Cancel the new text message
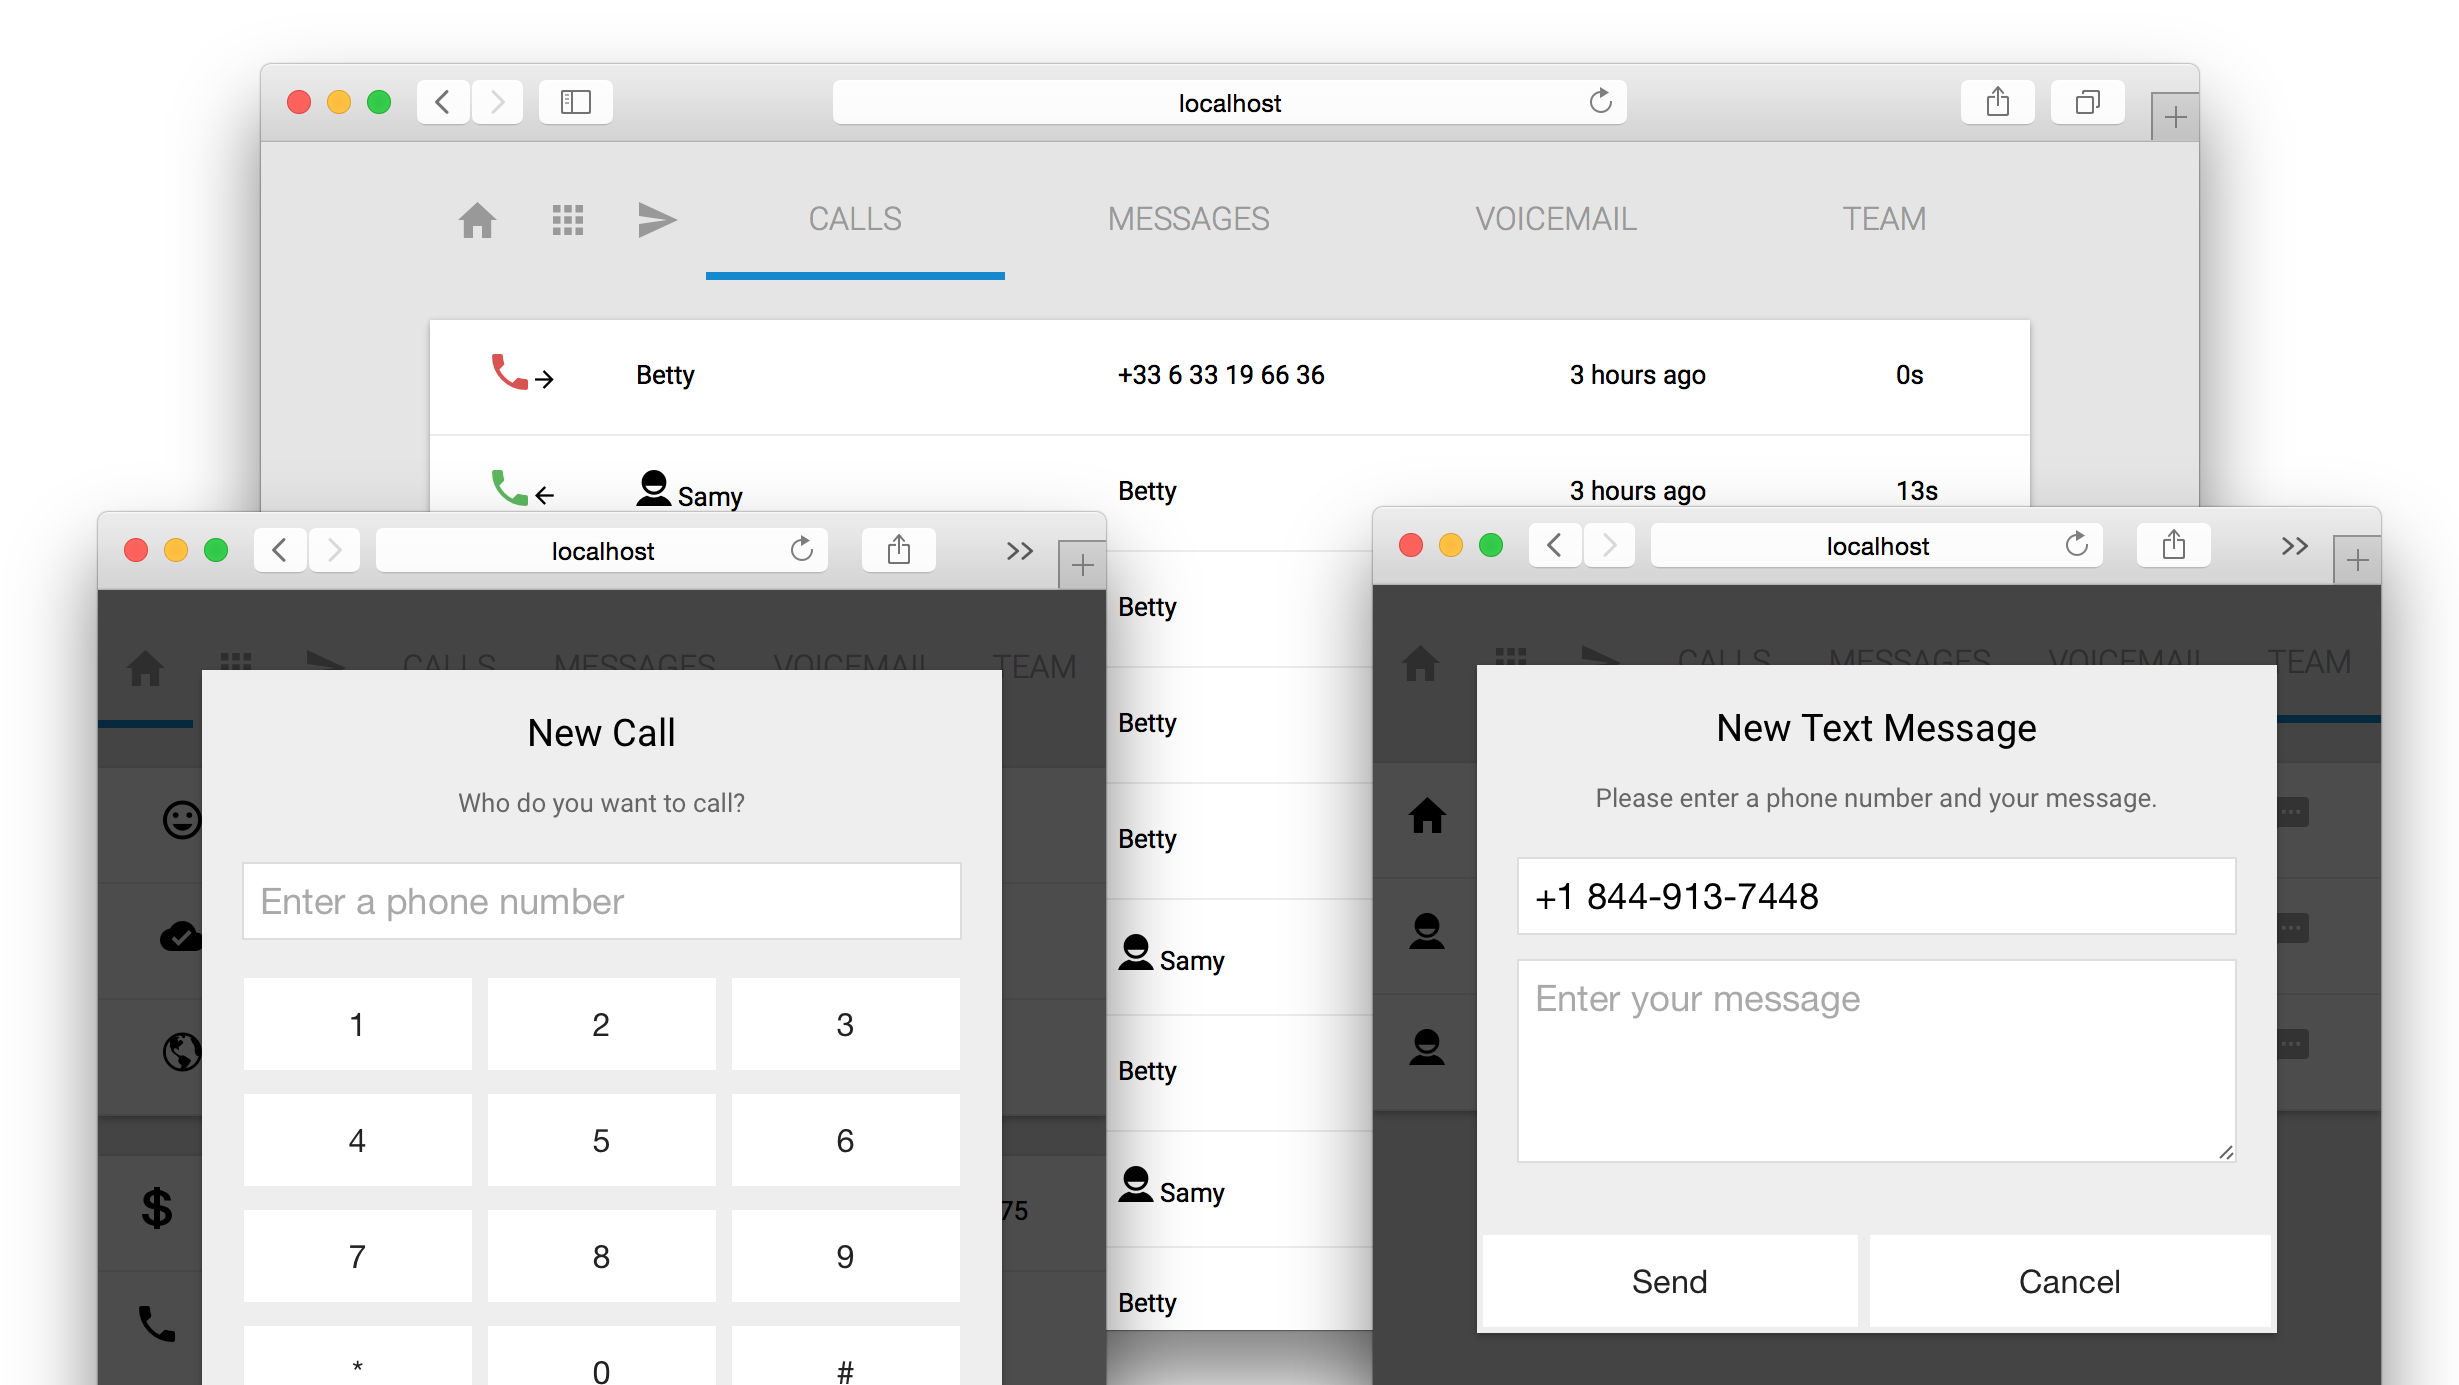2459x1385 pixels. click(2069, 1281)
